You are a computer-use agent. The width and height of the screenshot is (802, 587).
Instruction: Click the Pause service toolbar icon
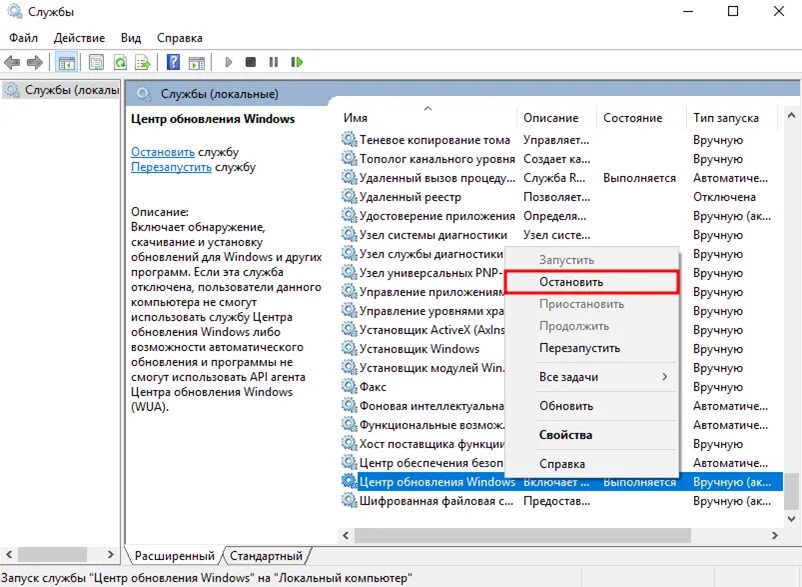coord(274,62)
